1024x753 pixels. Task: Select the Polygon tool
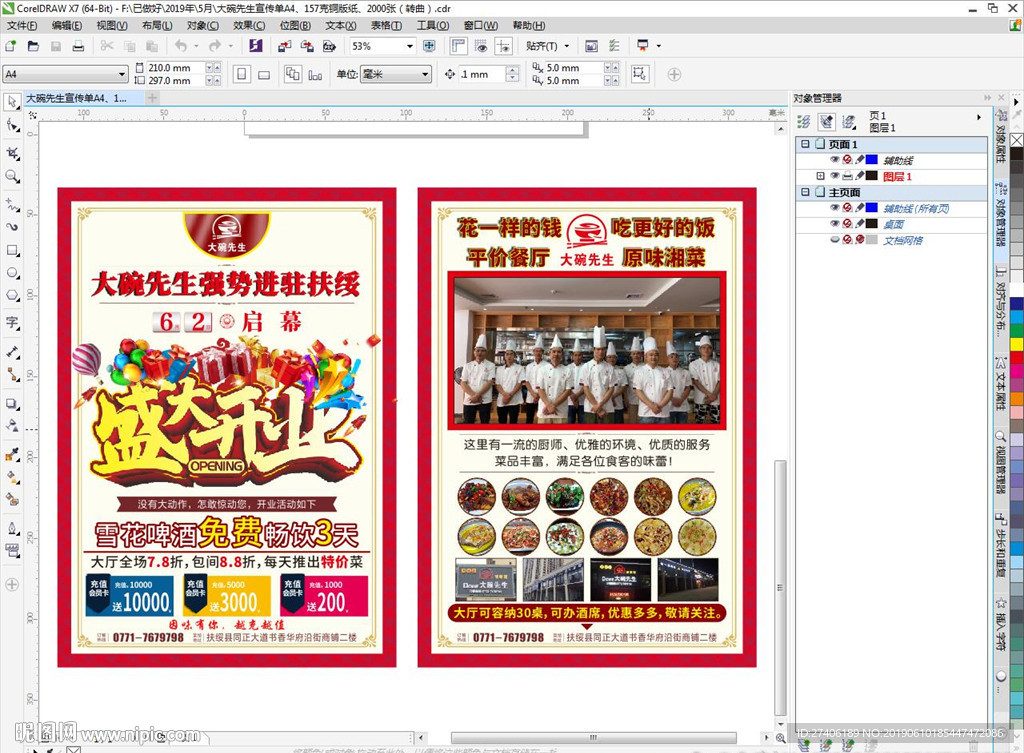point(12,296)
